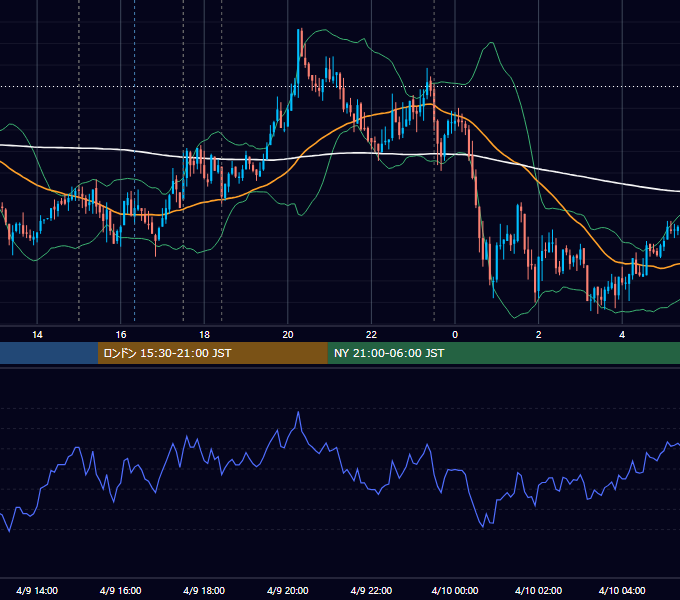The height and width of the screenshot is (600, 680).
Task: Select the NY 21:00-06:00 JST session bar
Action: coord(503,353)
